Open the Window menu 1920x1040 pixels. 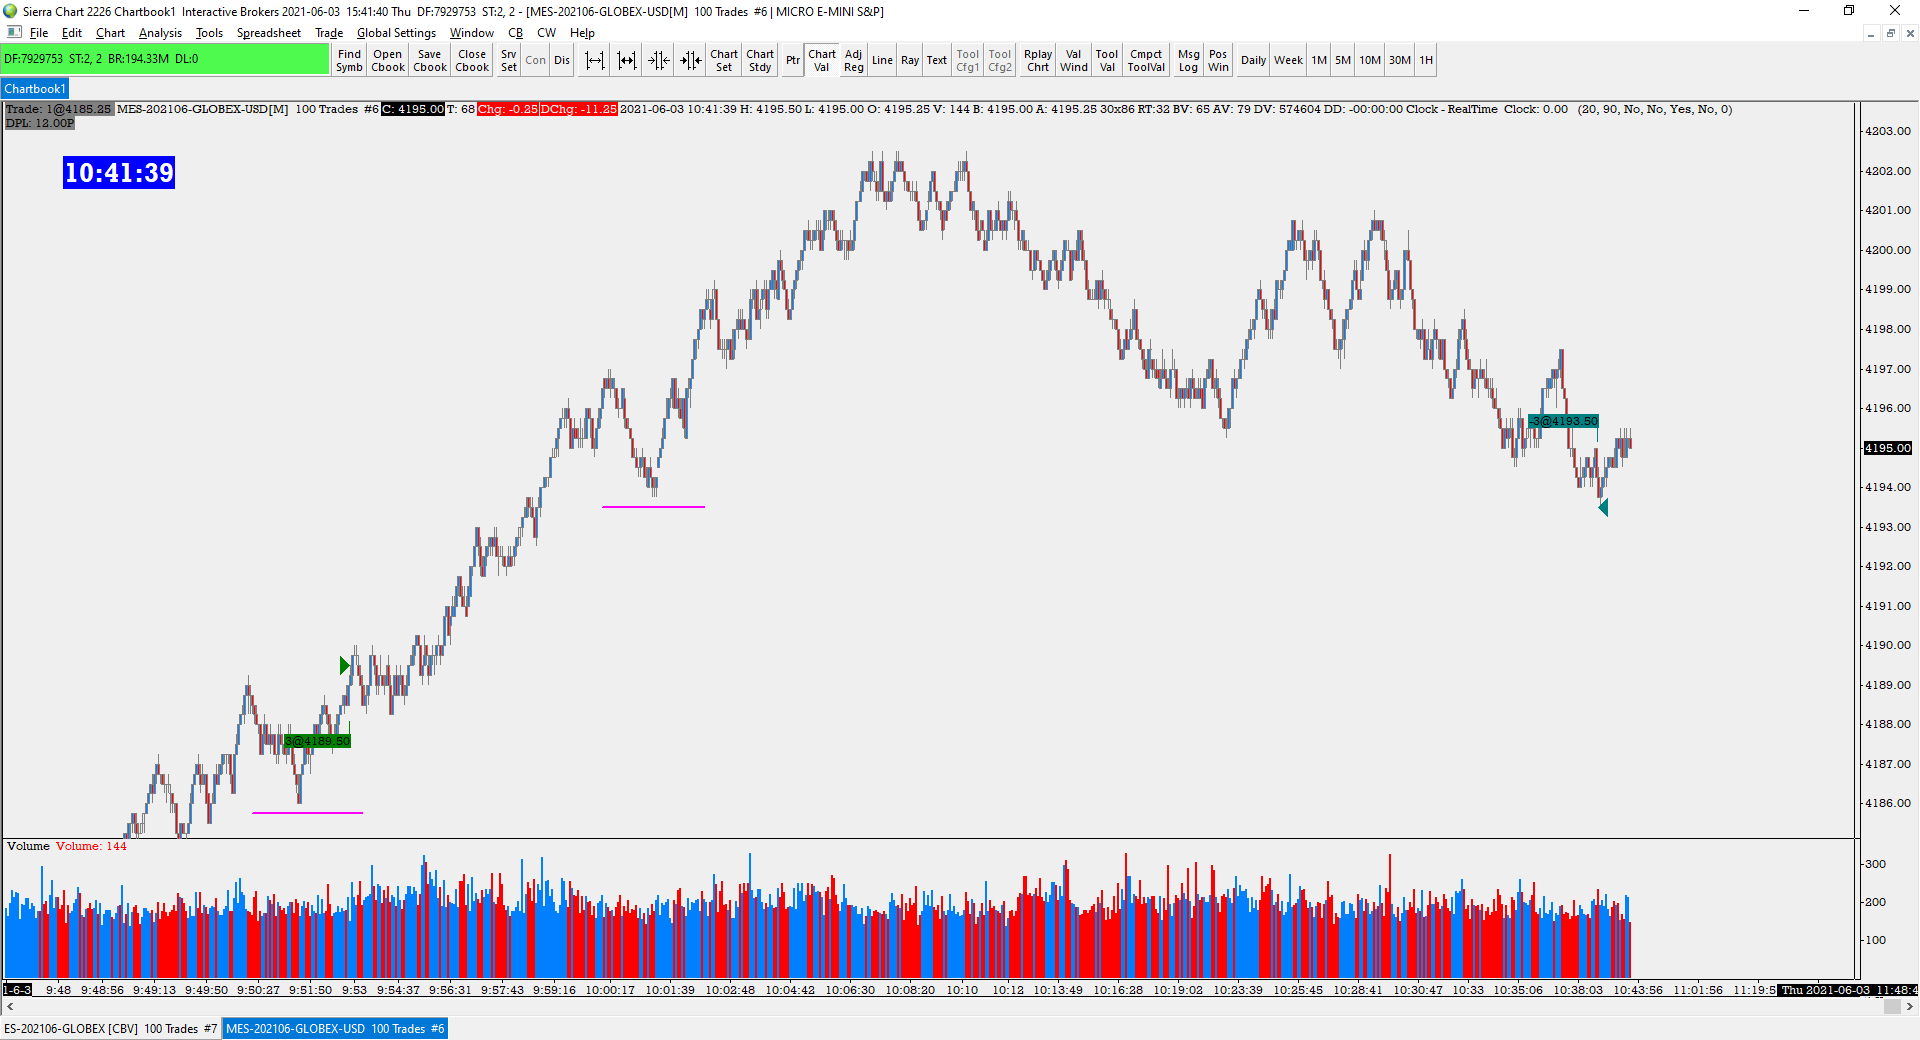click(x=471, y=33)
